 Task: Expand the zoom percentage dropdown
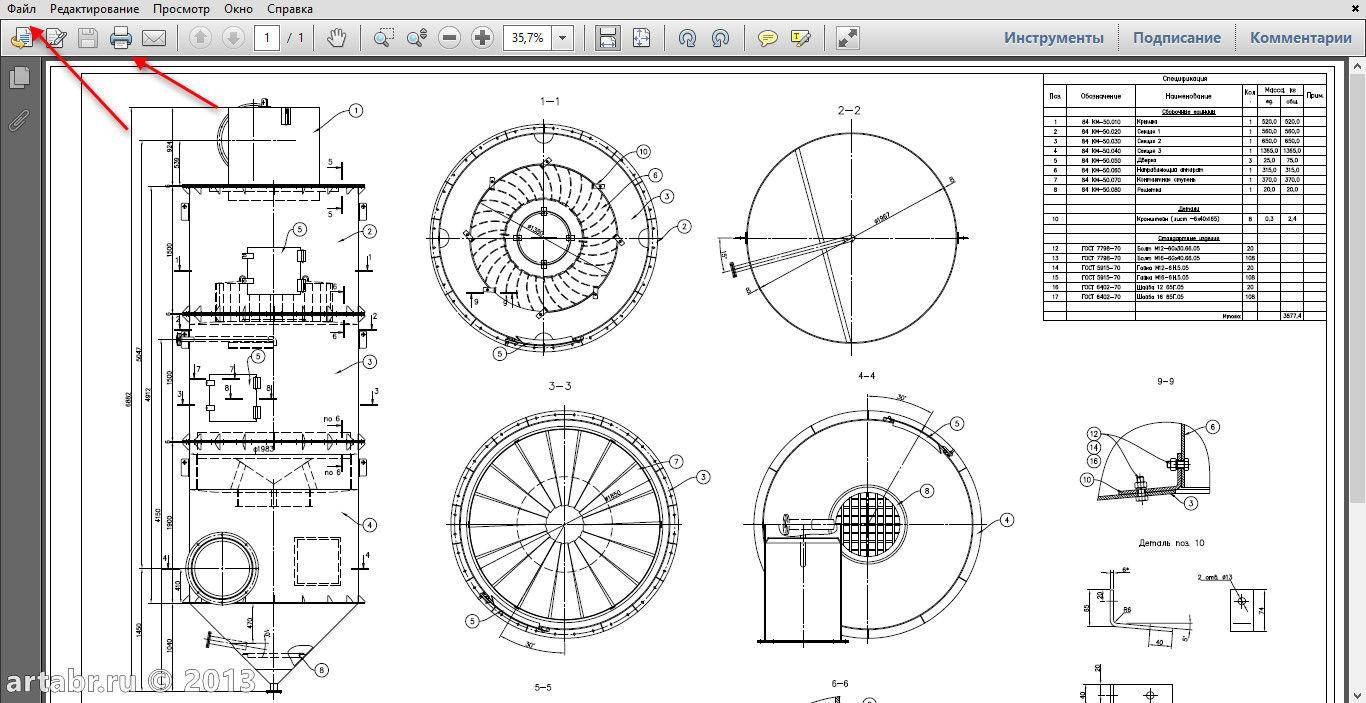[x=563, y=38]
